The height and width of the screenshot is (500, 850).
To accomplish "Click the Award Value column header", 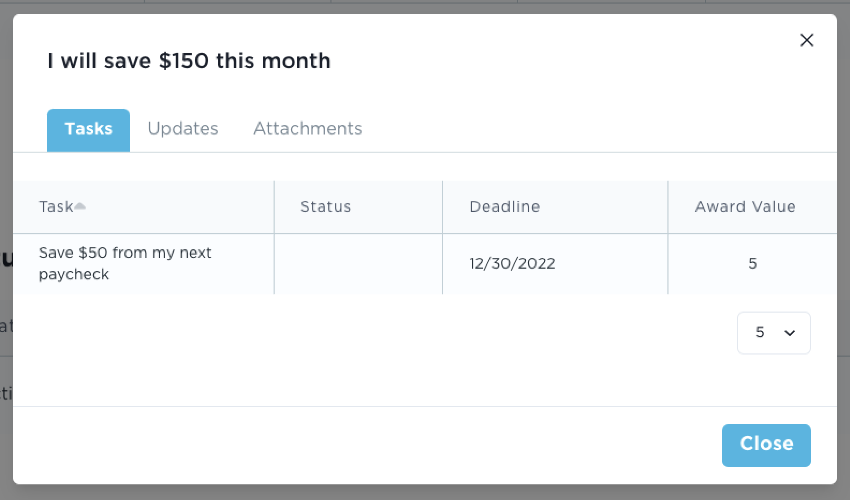I will point(745,207).
